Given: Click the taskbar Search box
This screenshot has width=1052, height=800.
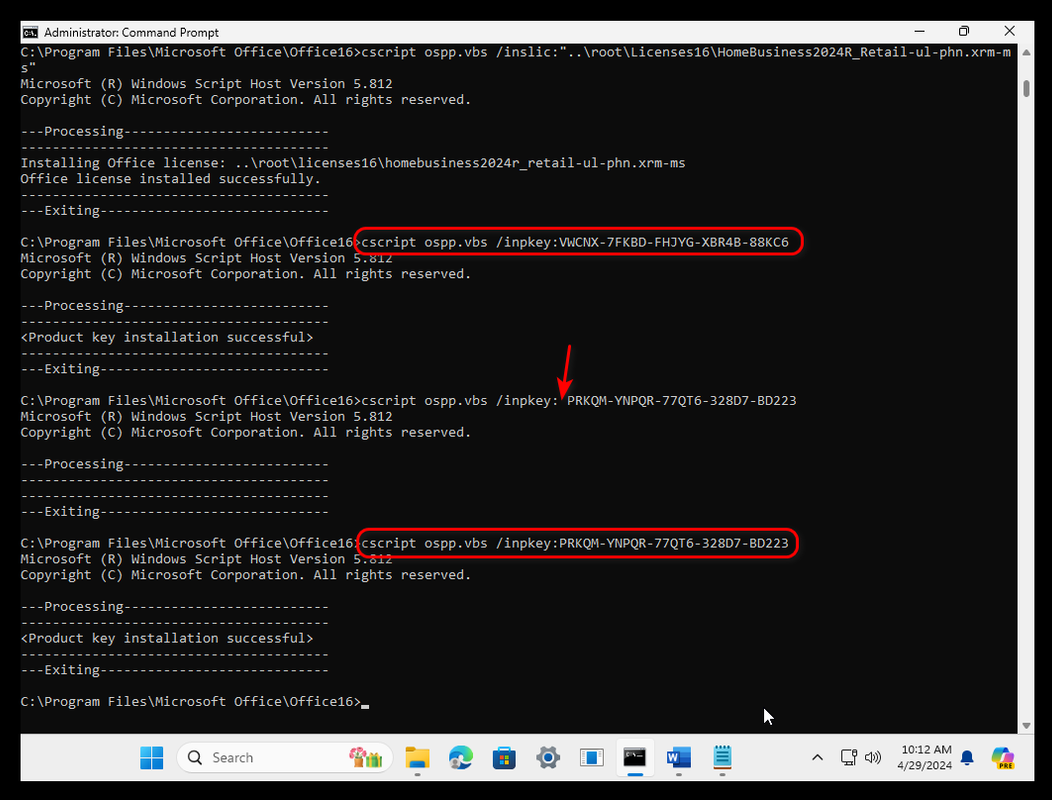Looking at the screenshot, I should point(284,758).
